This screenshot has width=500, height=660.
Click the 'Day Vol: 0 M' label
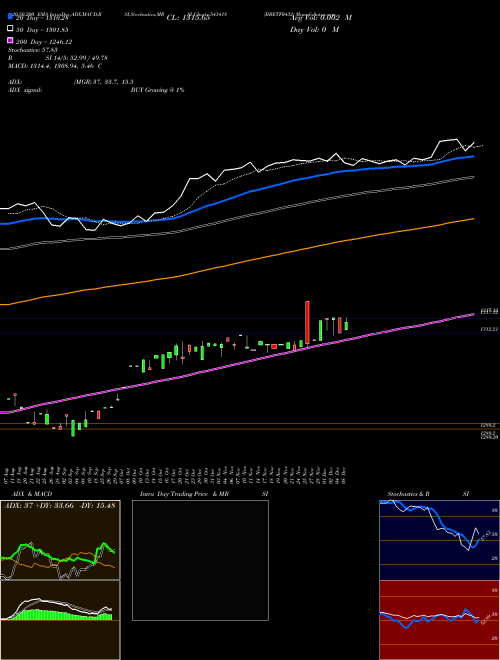314,29
